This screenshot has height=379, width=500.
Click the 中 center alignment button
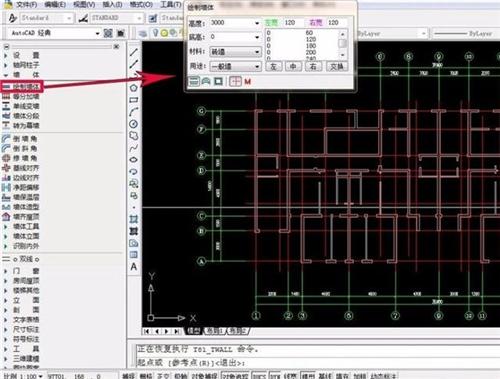293,66
